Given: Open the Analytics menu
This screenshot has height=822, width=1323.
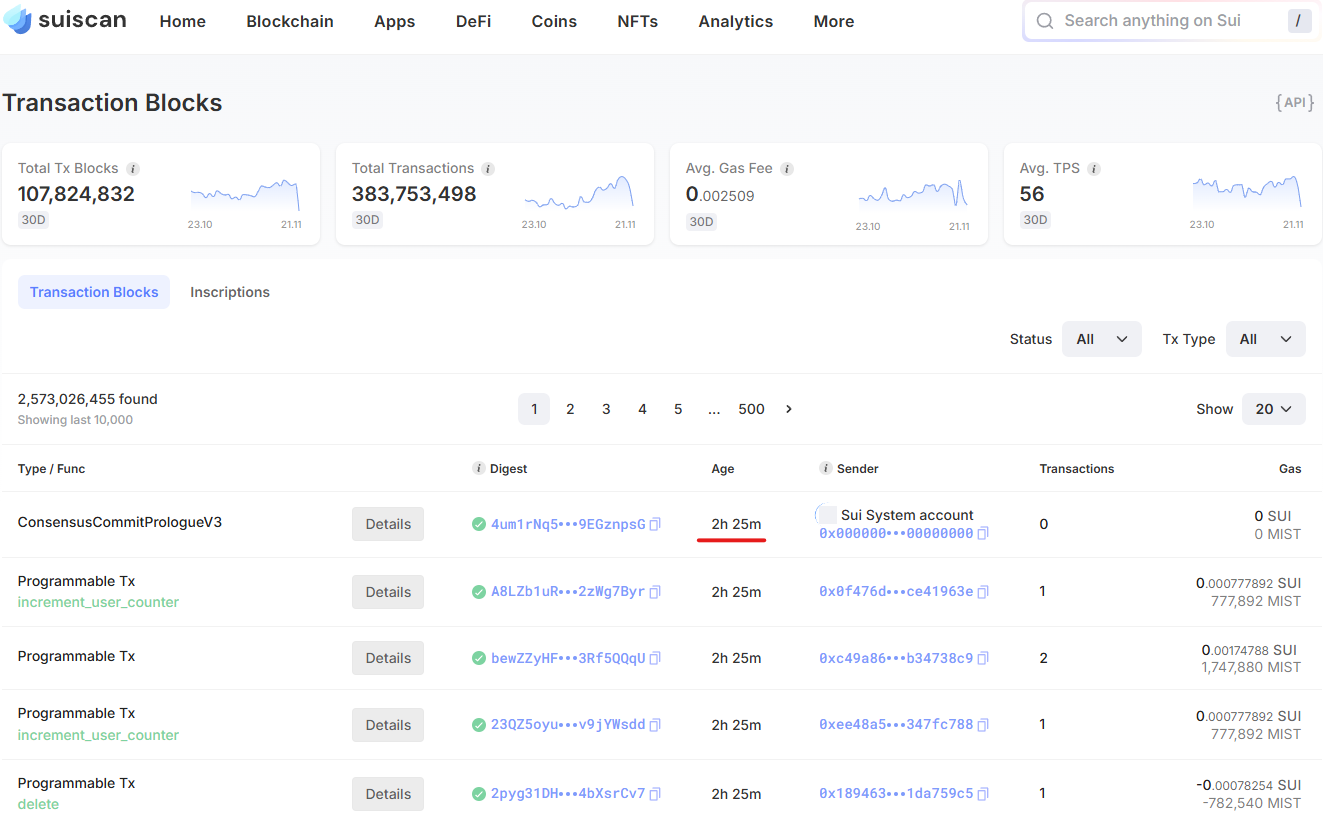Looking at the screenshot, I should (736, 21).
